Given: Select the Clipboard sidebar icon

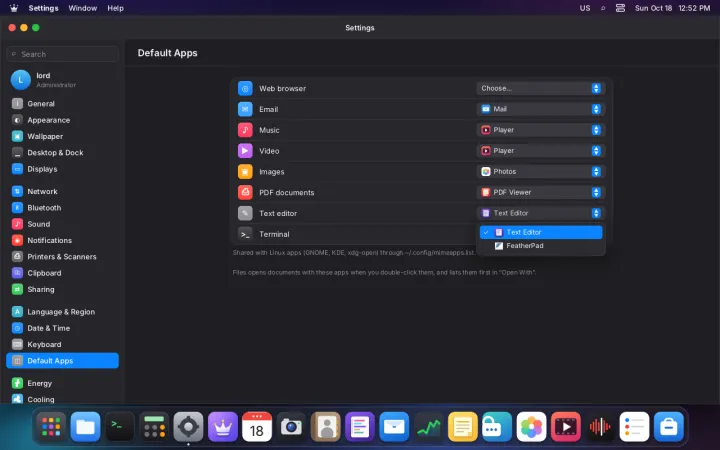Looking at the screenshot, I should [17, 273].
